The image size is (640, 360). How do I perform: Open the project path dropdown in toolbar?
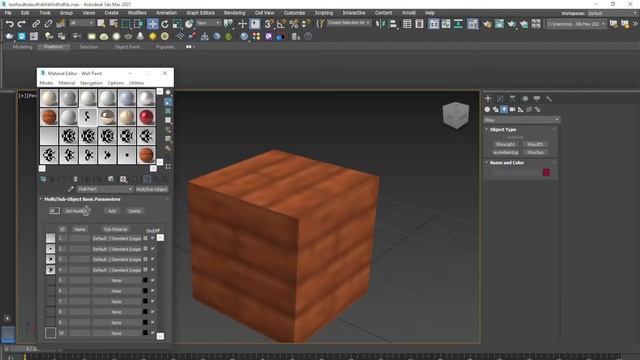click(x=576, y=24)
